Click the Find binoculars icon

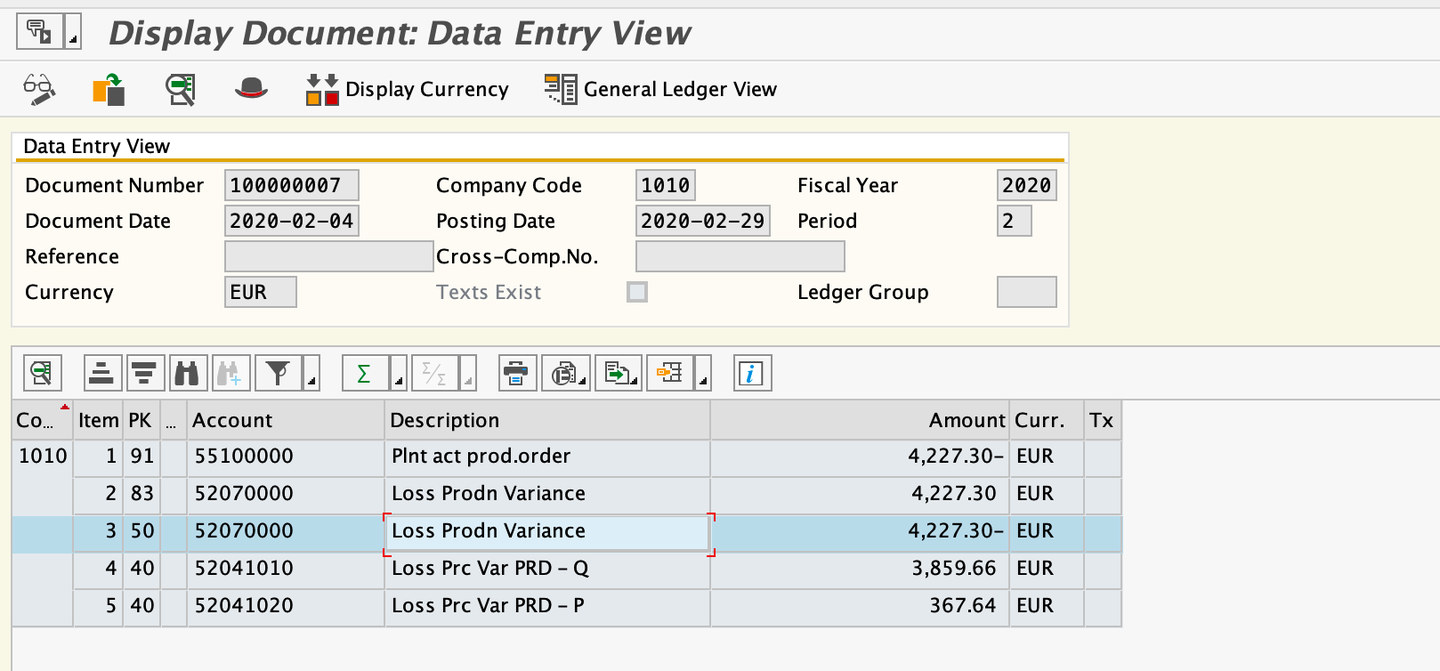pos(187,374)
